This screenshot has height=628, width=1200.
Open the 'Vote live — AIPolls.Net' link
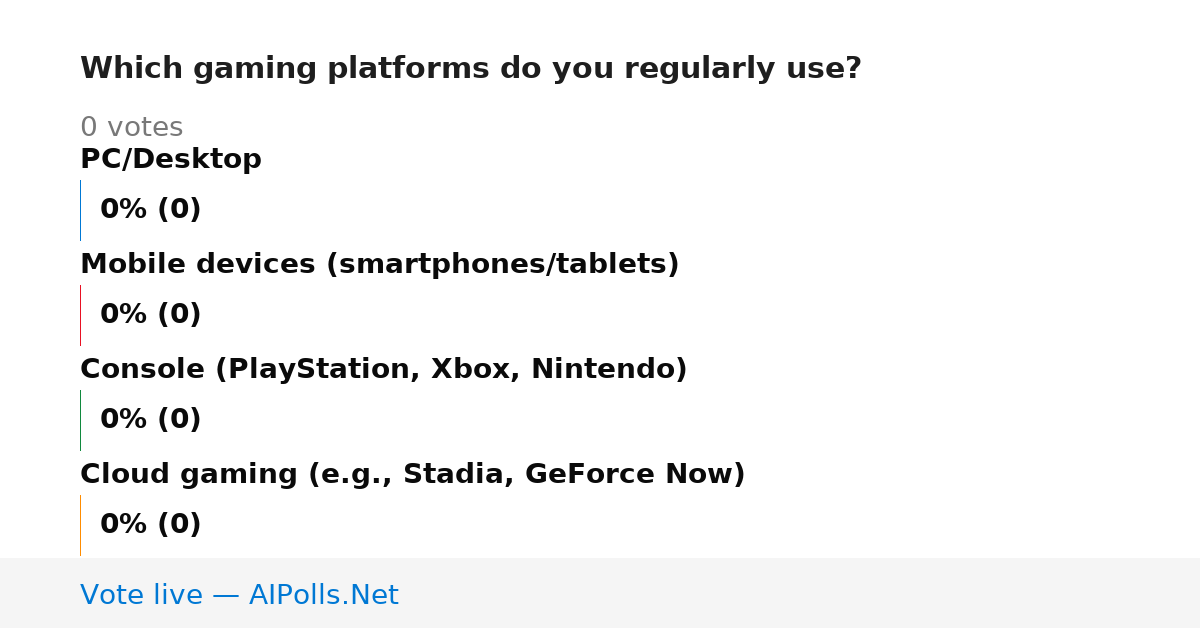(239, 595)
